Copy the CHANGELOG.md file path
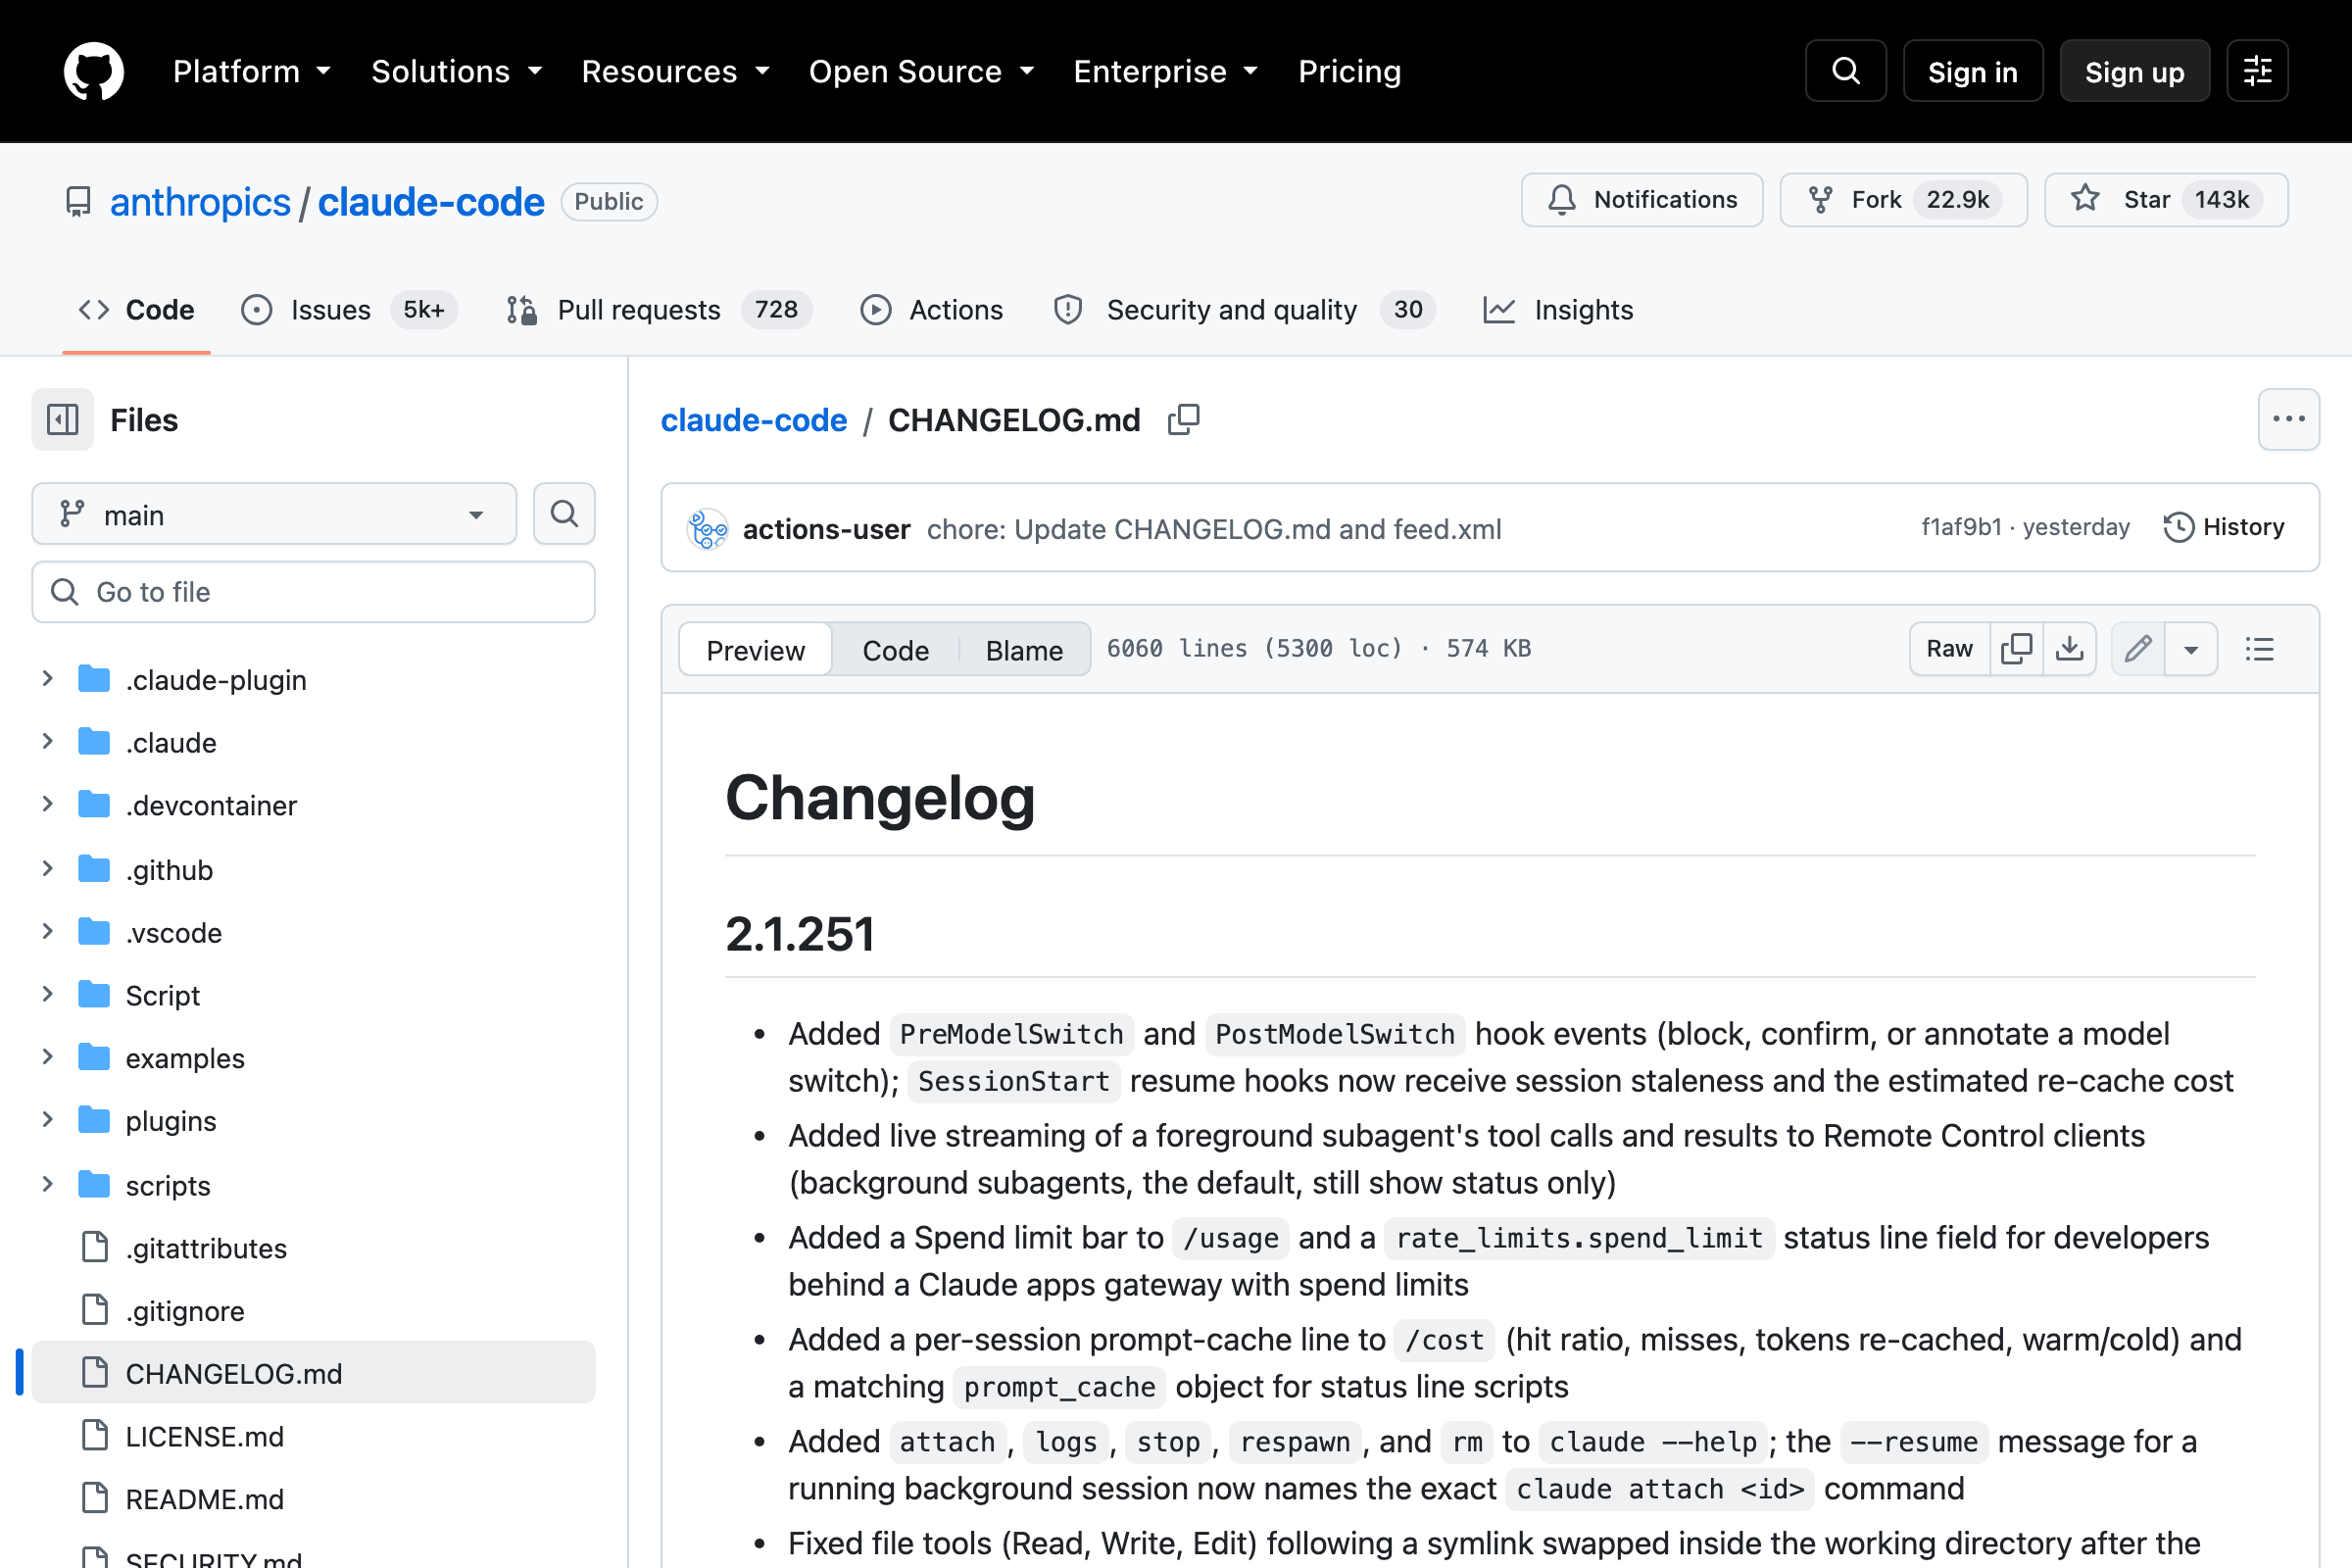2352x1568 pixels. pyautogui.click(x=1184, y=420)
